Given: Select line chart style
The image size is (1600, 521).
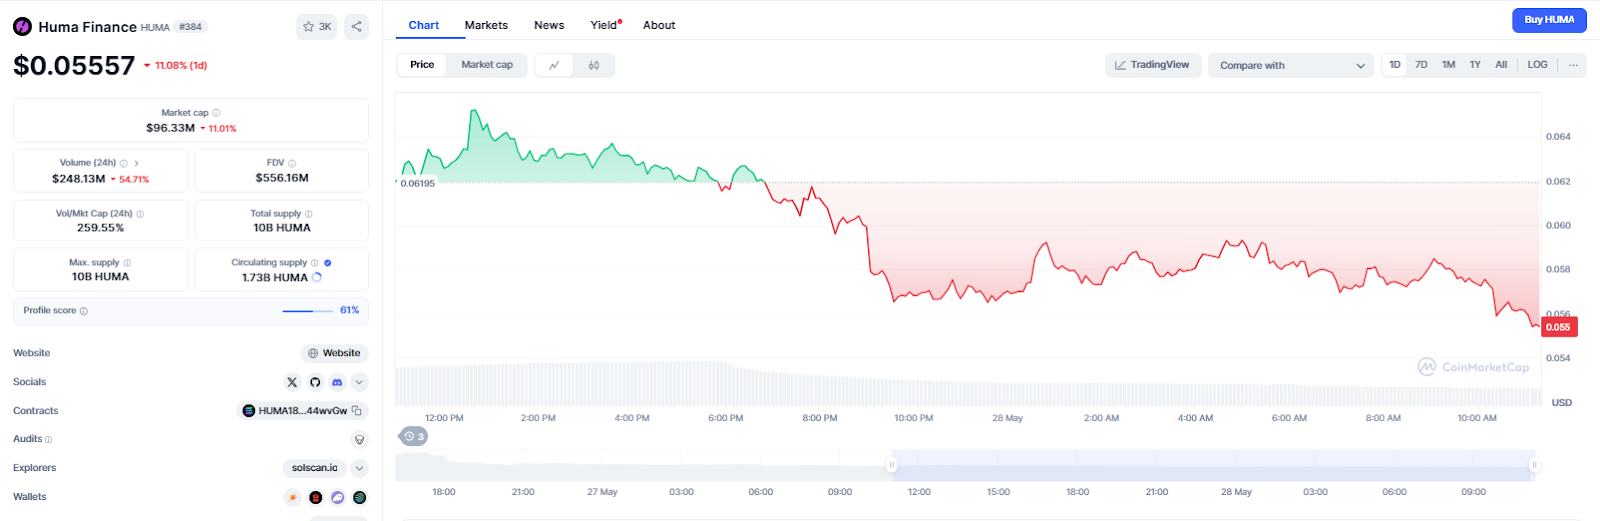Looking at the screenshot, I should [554, 65].
